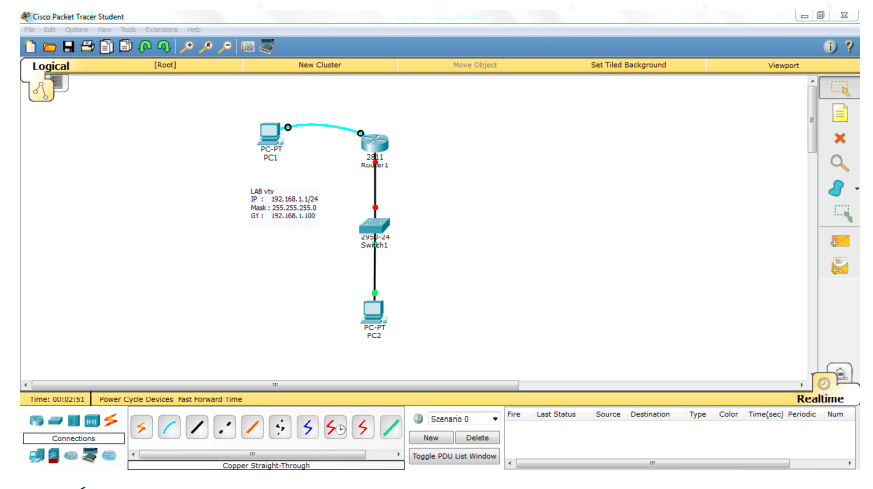Screen dimensions: 873x489
Task: Pick the blue Coaxial cable
Action: coord(307,428)
